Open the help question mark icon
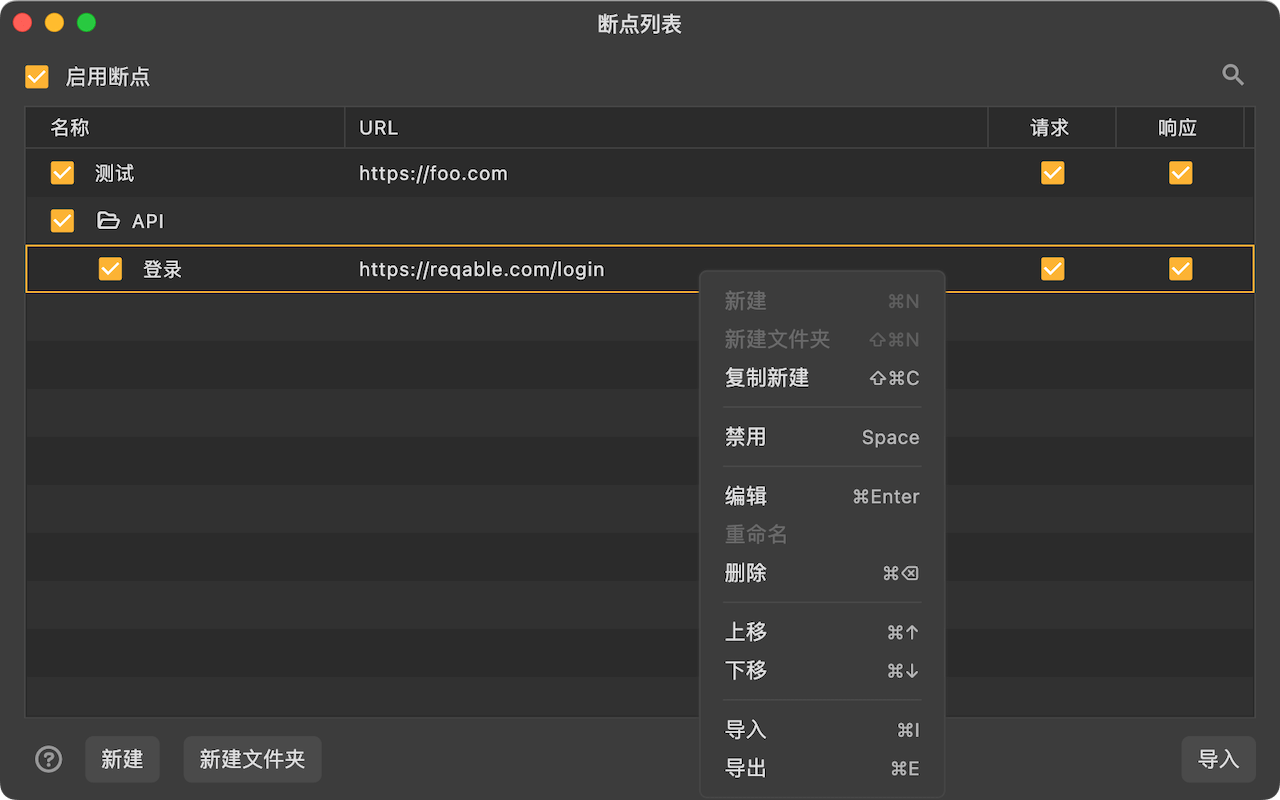Viewport: 1280px width, 800px height. tap(48, 760)
